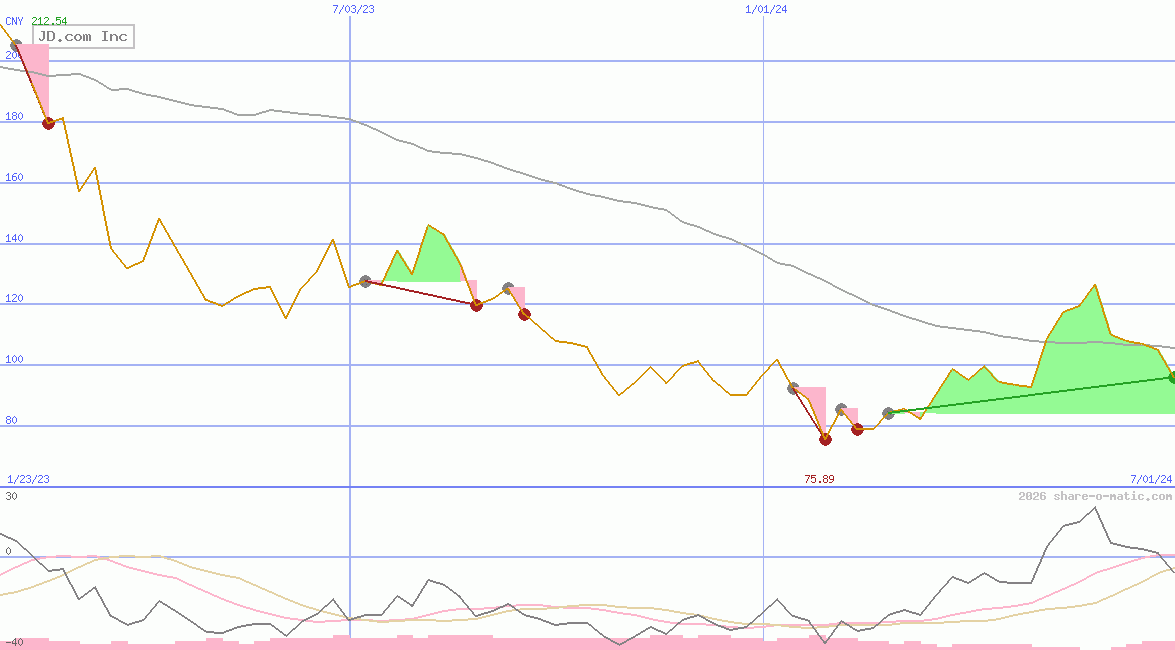This screenshot has width=1175, height=650.
Task: Select the red dot after the first decline
Action: 48,123
